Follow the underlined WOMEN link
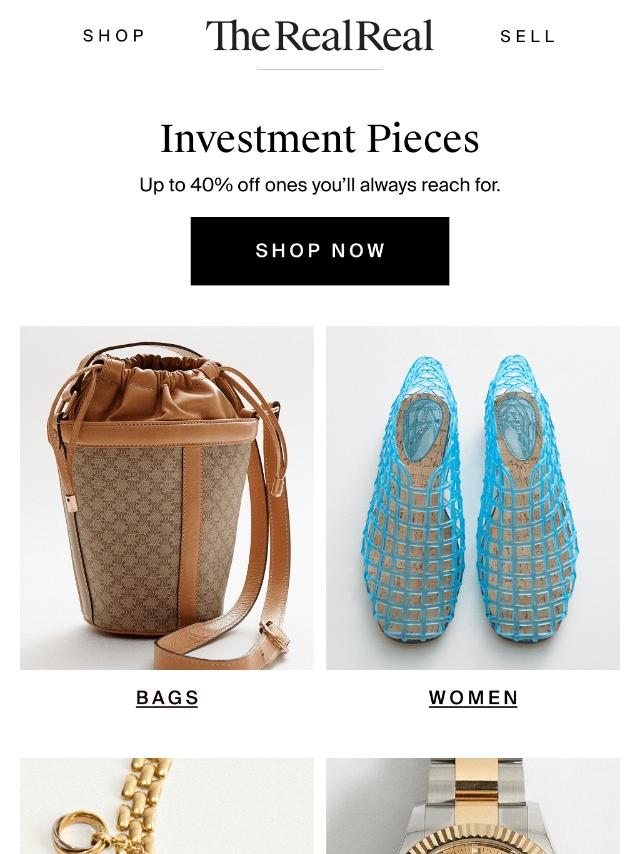This screenshot has width=640, height=854. [473, 698]
